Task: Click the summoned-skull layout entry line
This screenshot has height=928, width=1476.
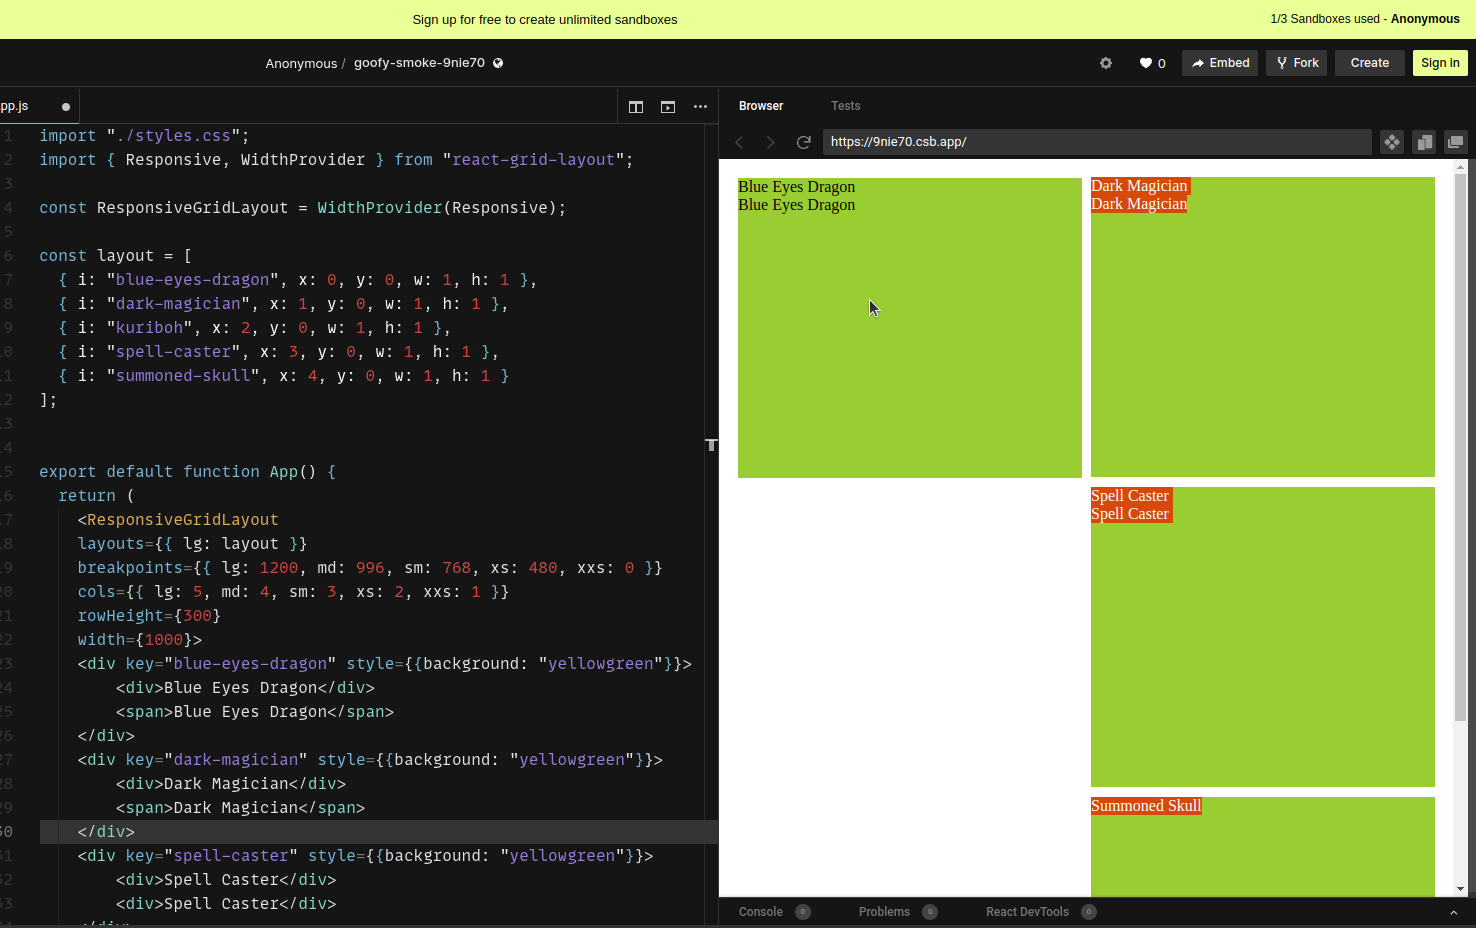Action: [x=283, y=376]
